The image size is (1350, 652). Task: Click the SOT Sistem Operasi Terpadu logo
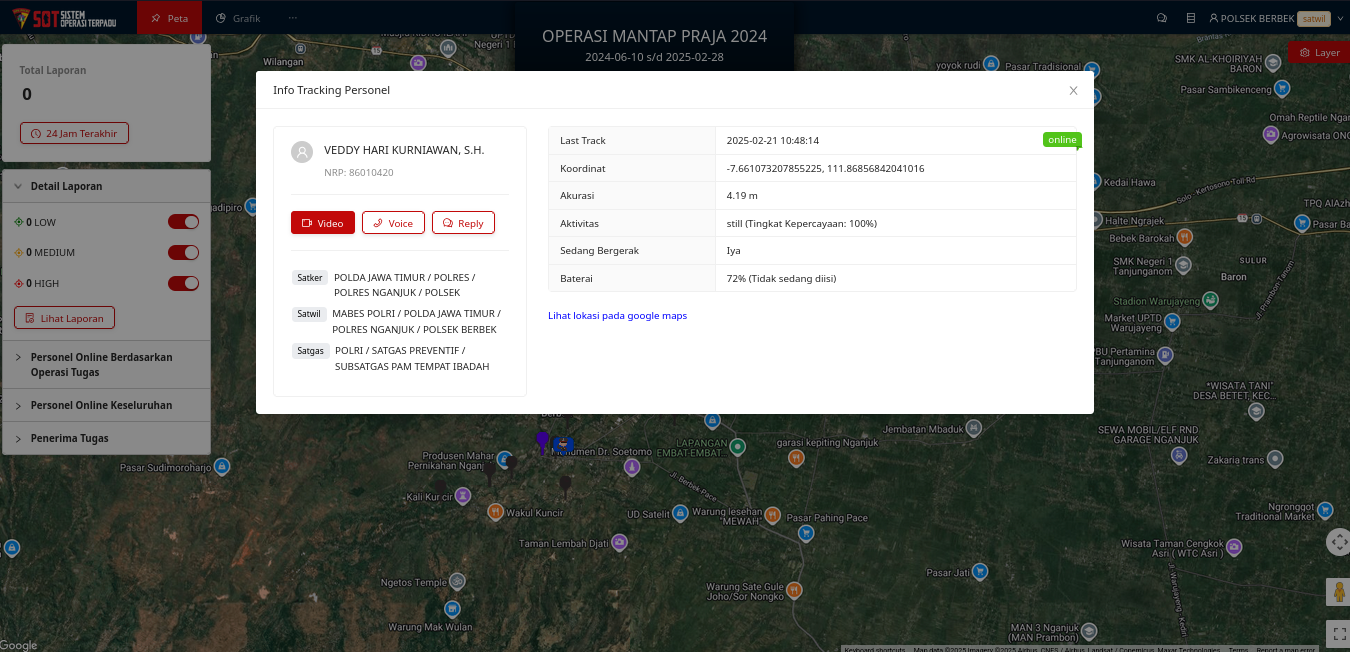click(x=63, y=17)
